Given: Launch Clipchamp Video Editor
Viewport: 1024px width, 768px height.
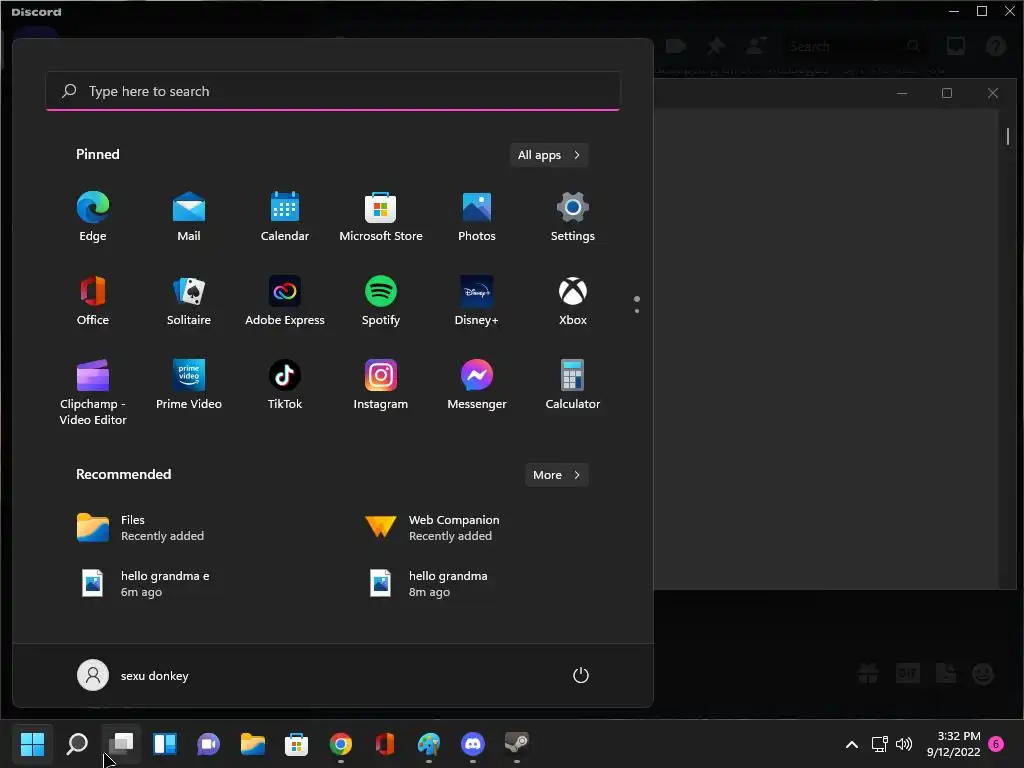Looking at the screenshot, I should [x=93, y=393].
